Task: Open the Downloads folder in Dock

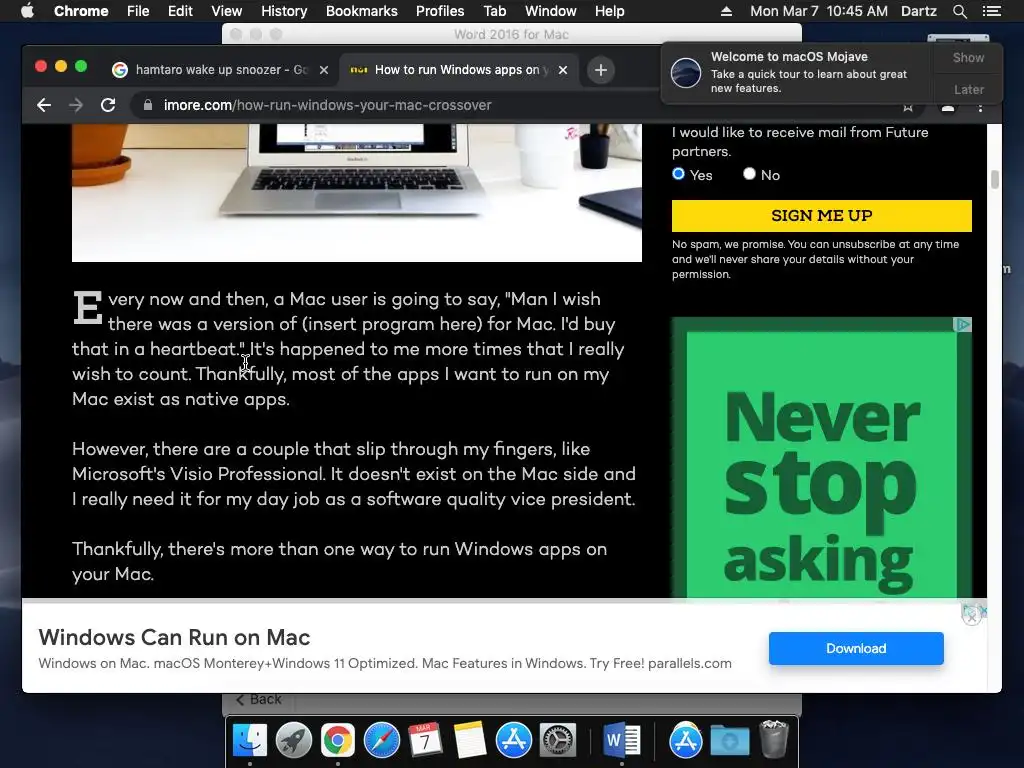Action: click(x=729, y=741)
